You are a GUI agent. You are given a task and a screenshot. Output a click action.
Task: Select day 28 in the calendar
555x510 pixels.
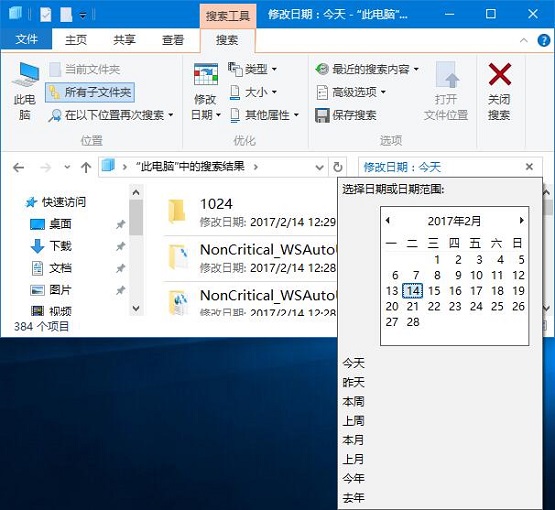coord(413,322)
